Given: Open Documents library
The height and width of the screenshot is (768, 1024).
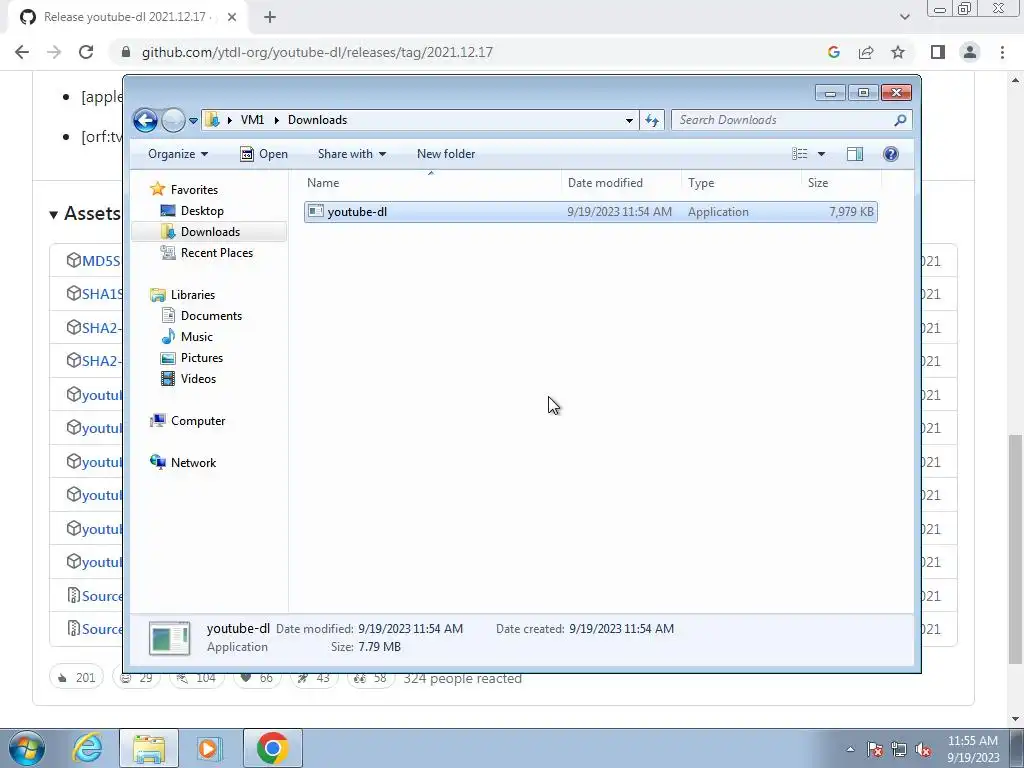Looking at the screenshot, I should 211,315.
